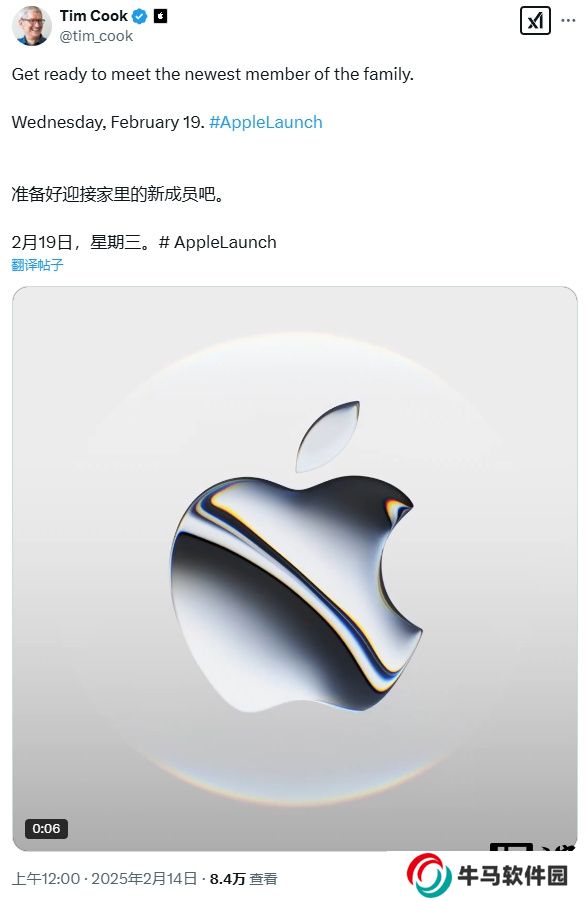View the 8.4万 查看 view count

[244, 879]
